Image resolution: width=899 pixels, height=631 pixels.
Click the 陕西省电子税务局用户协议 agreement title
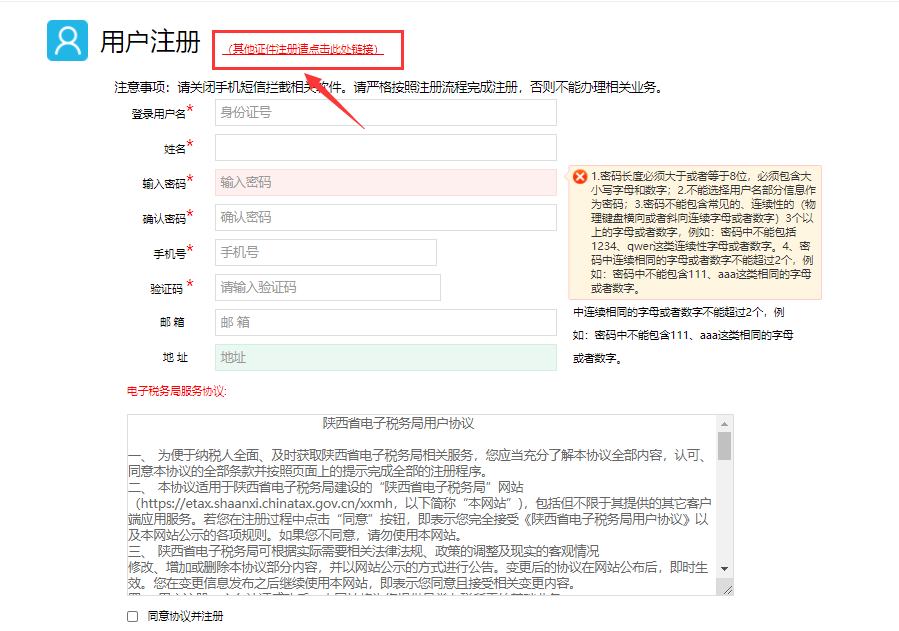pyautogui.click(x=398, y=424)
